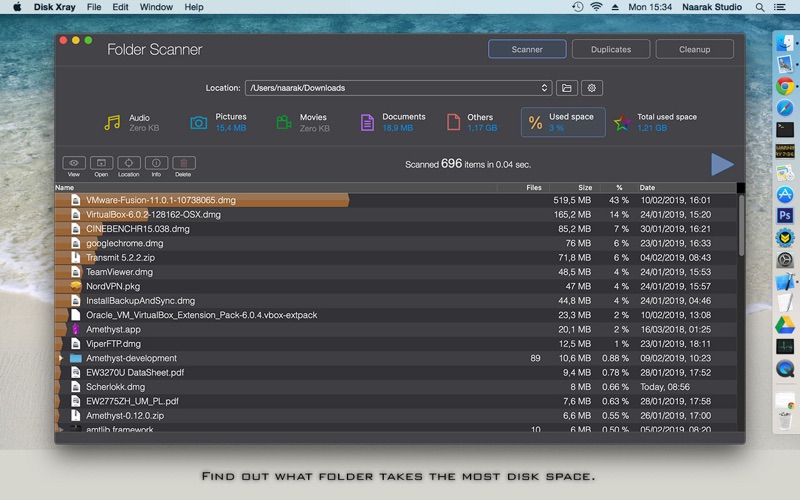Expand the Amethyst-development folder

[x=61, y=358]
